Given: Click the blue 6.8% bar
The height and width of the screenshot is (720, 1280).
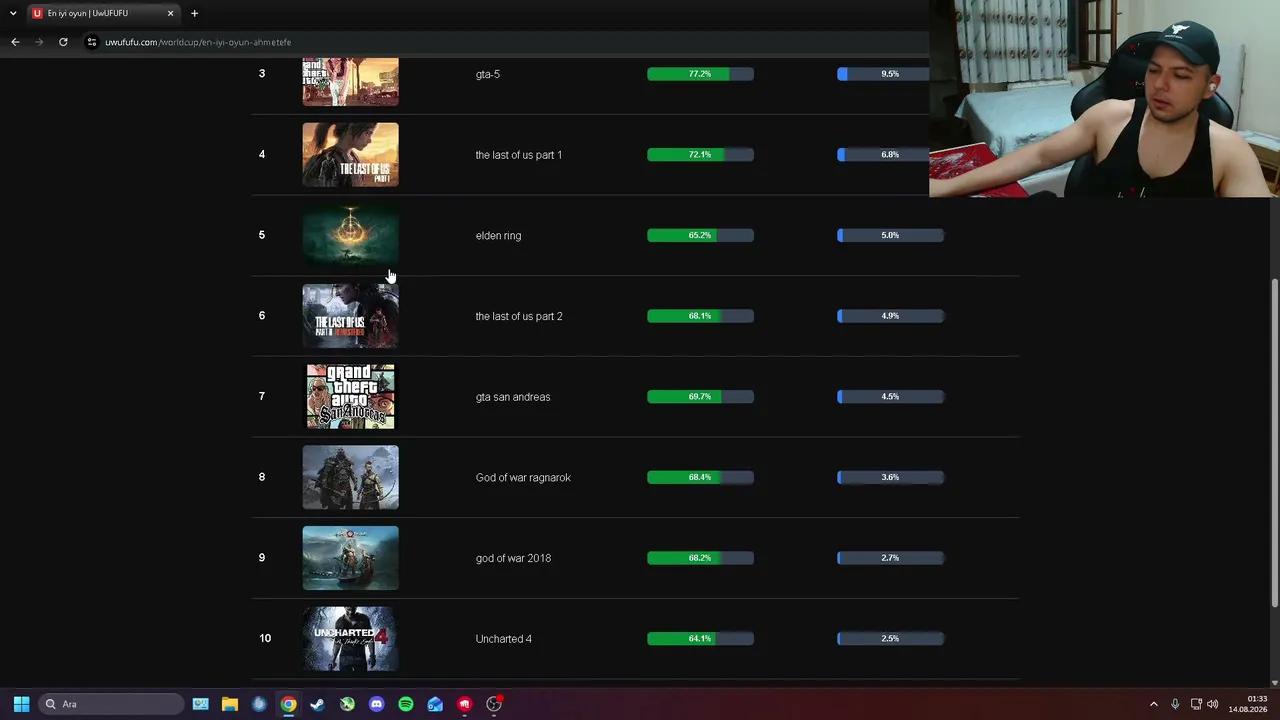Looking at the screenshot, I should pos(883,155).
